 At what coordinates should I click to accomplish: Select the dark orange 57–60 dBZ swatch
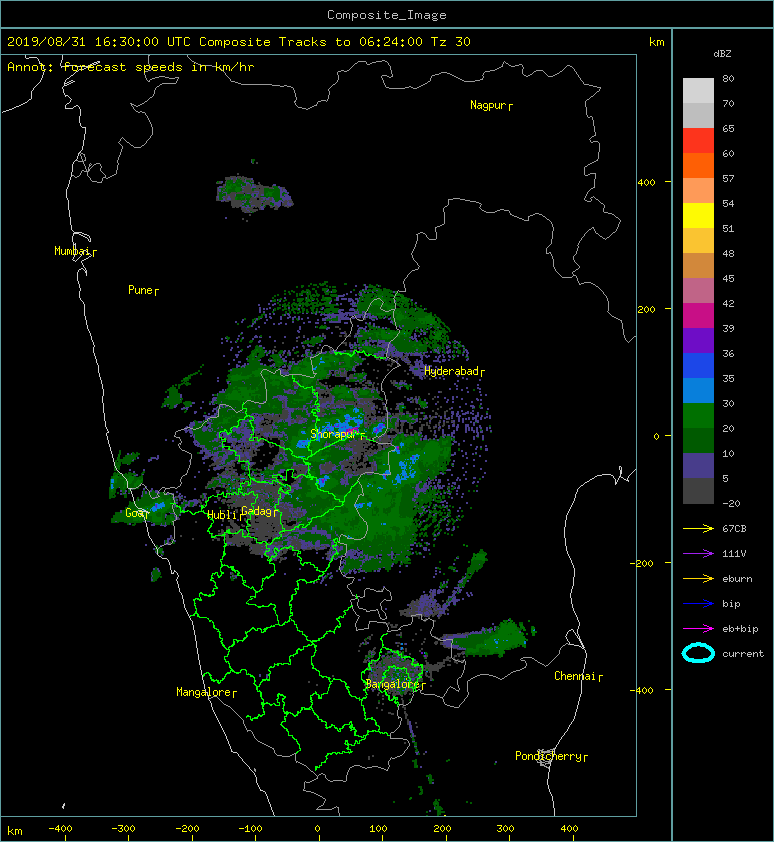[698, 165]
